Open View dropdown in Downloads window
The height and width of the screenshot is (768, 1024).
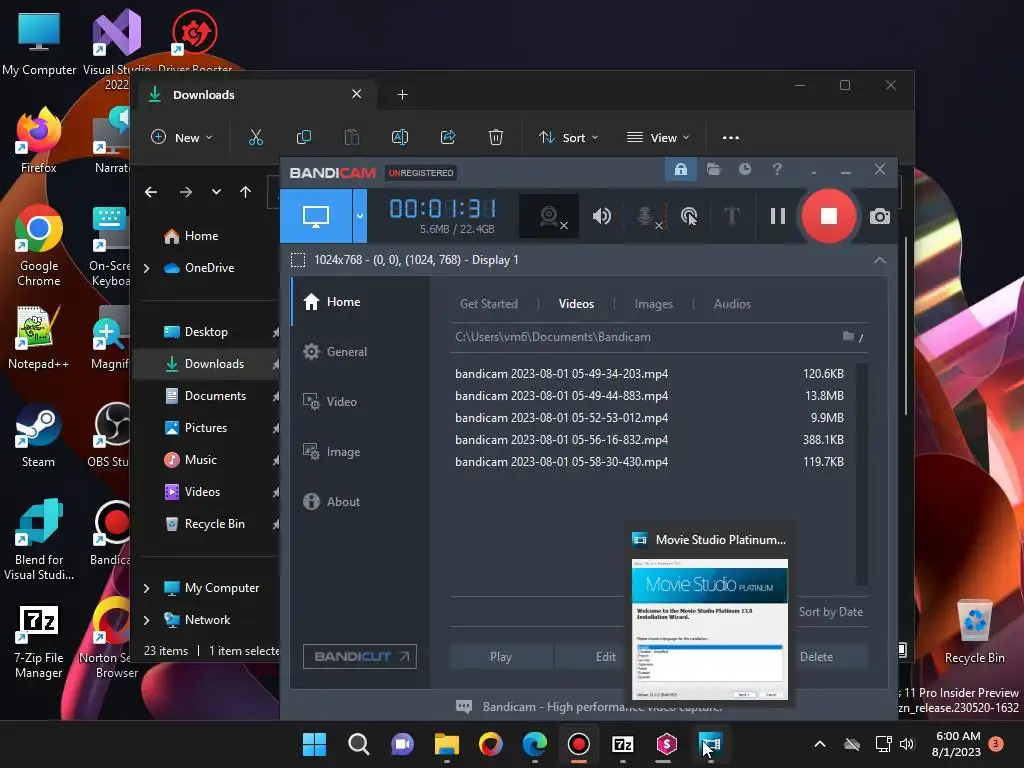click(x=658, y=138)
